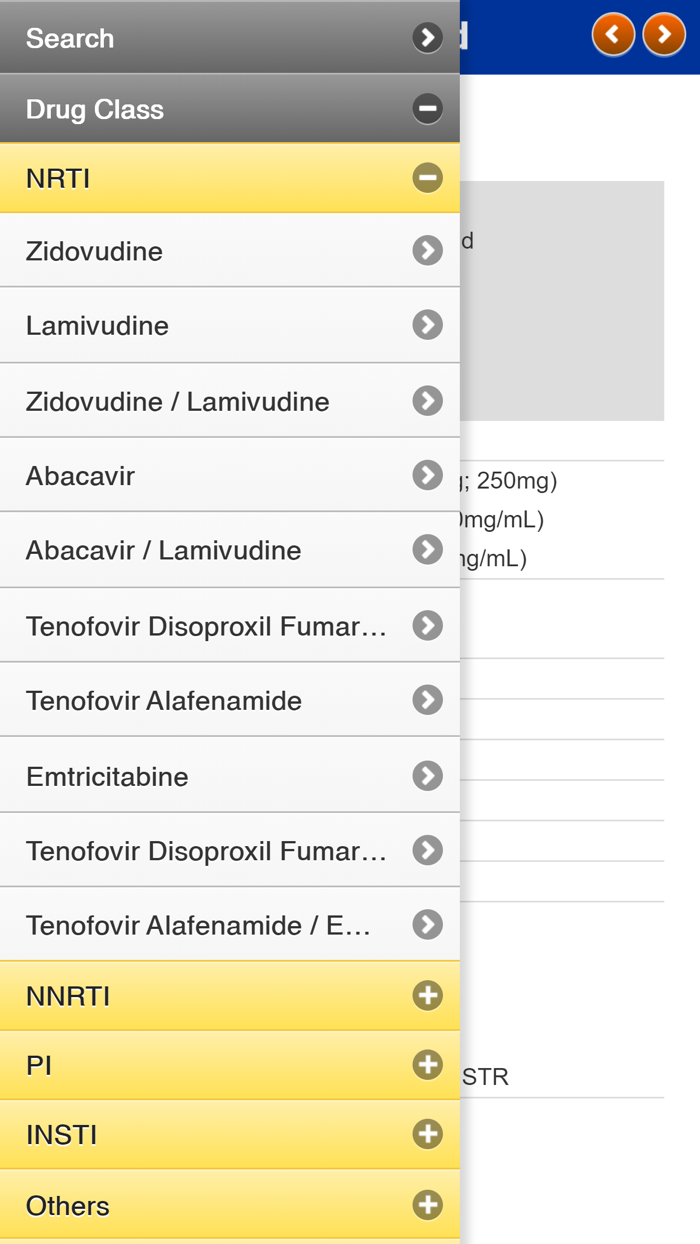Click the chevron icon for Emtricitabine
The height and width of the screenshot is (1244, 700).
tap(427, 775)
